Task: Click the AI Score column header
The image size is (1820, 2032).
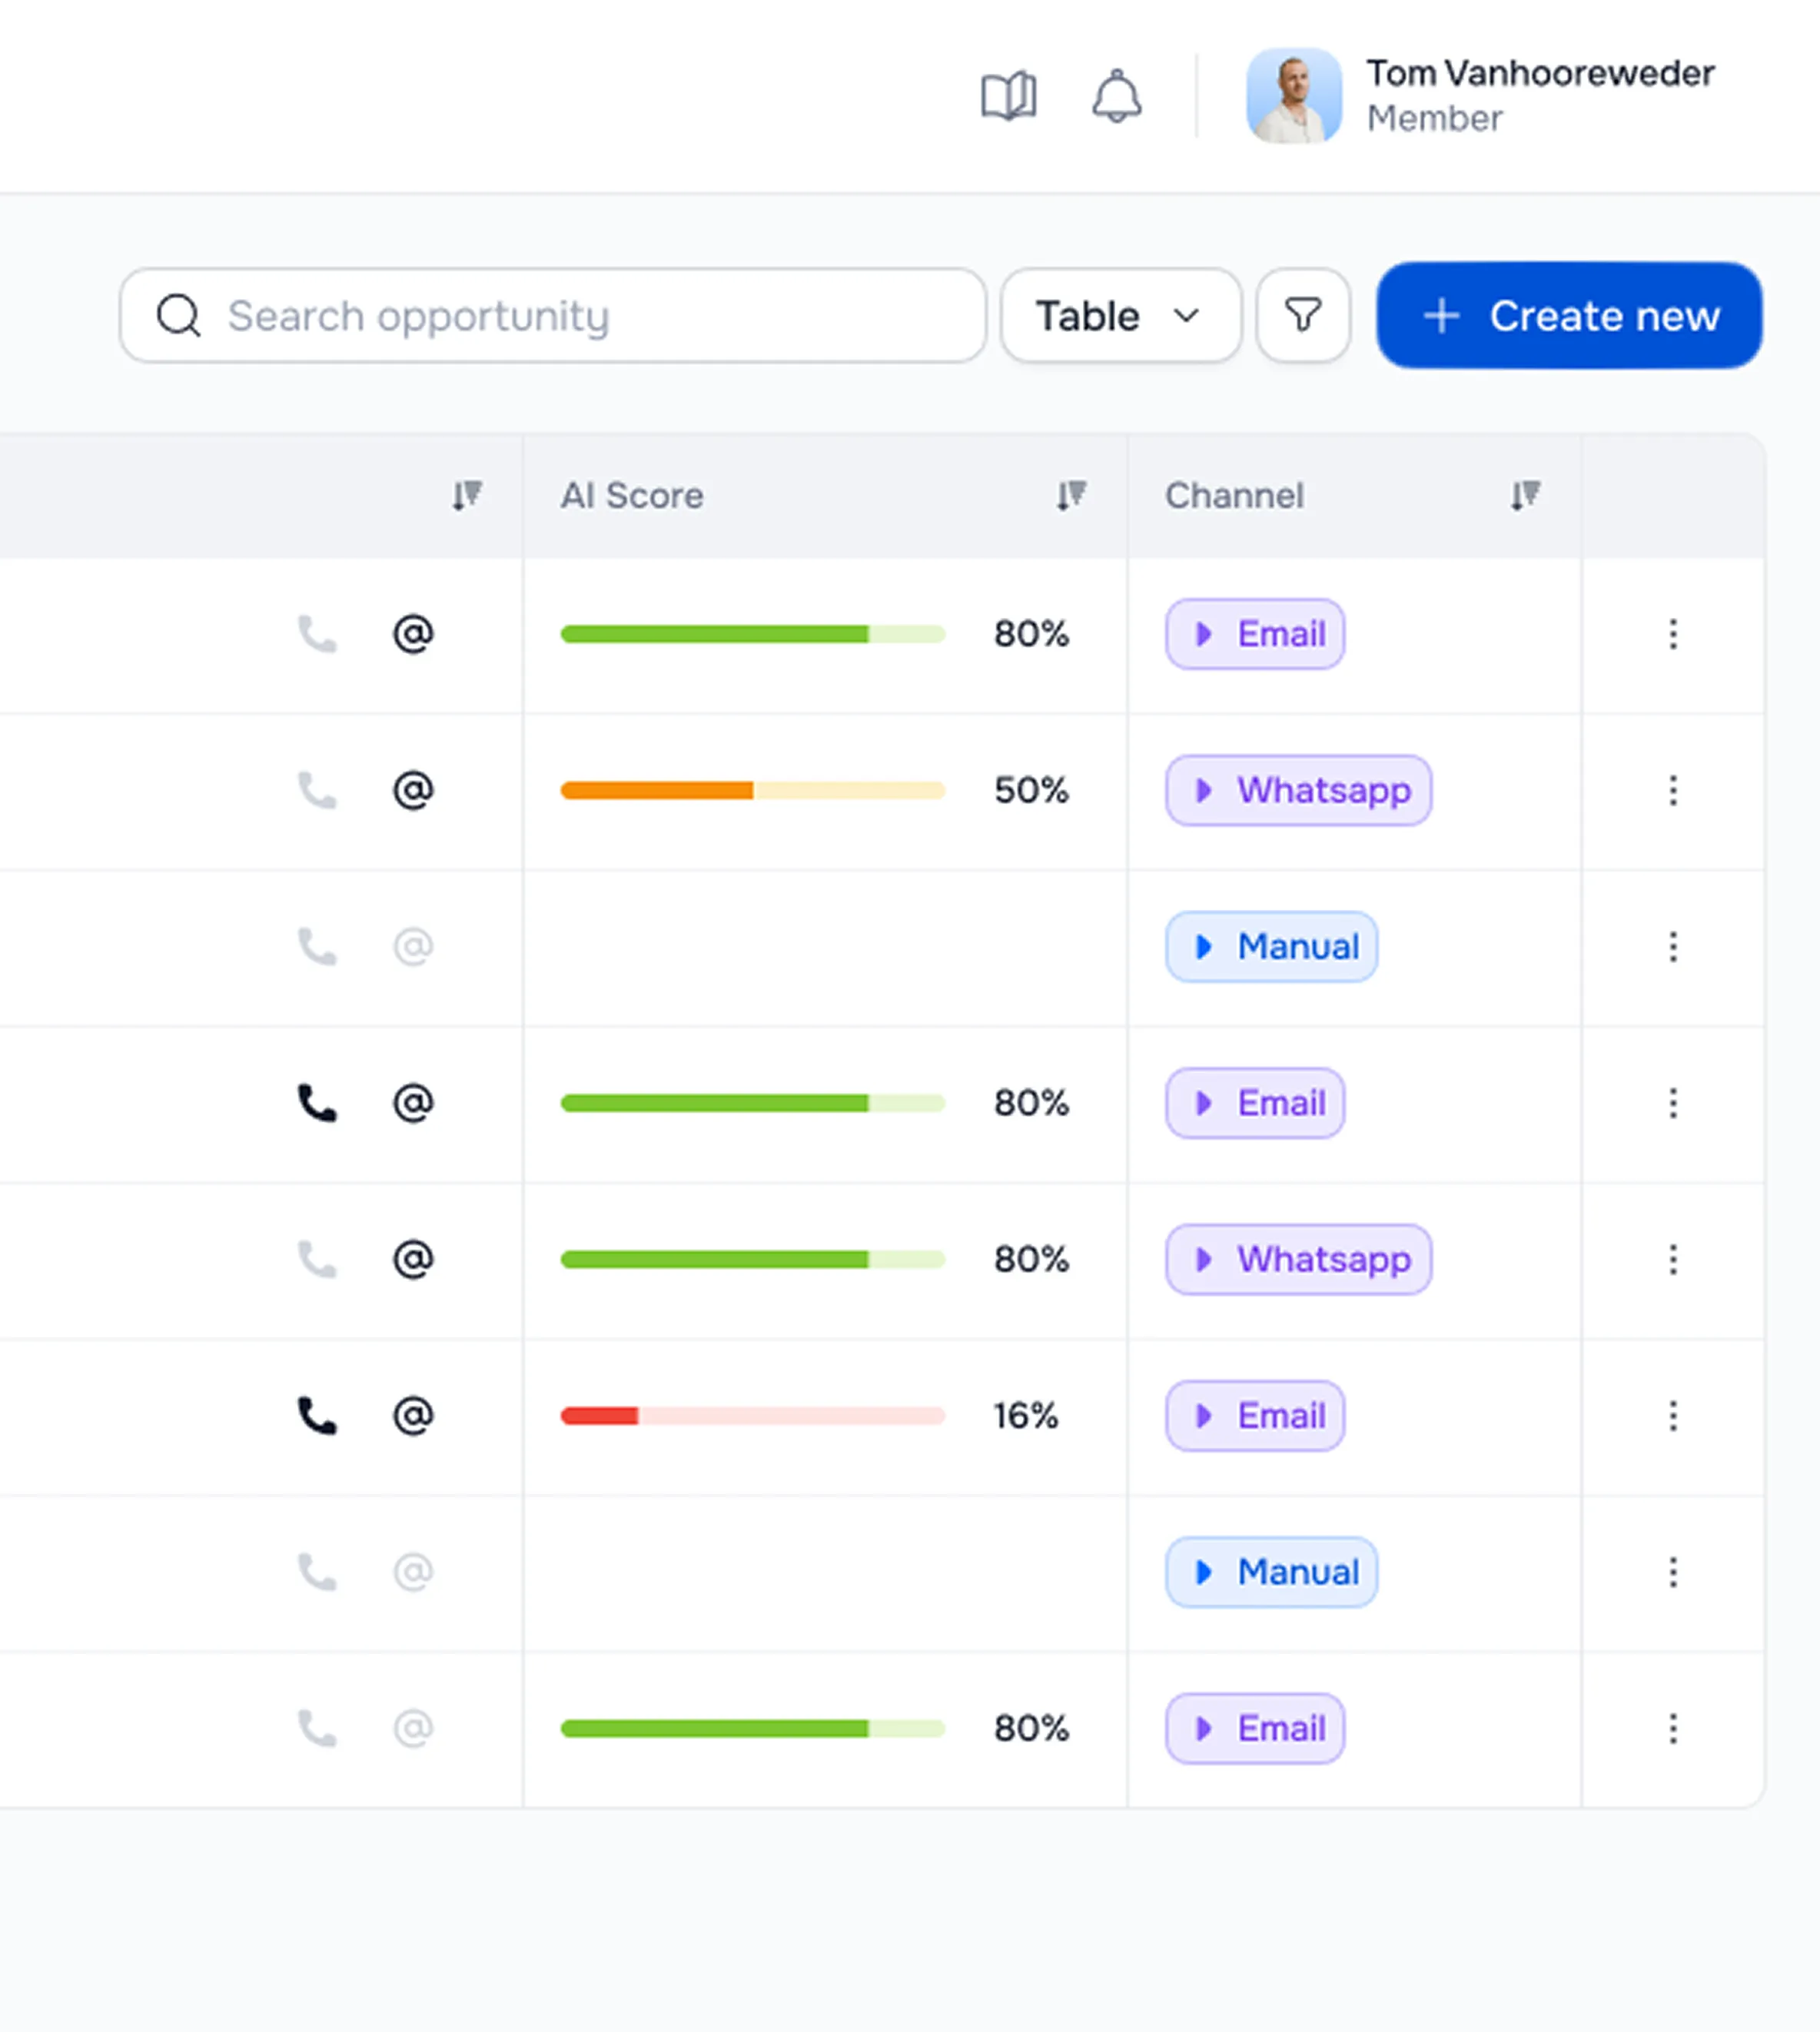Action: [x=632, y=496]
